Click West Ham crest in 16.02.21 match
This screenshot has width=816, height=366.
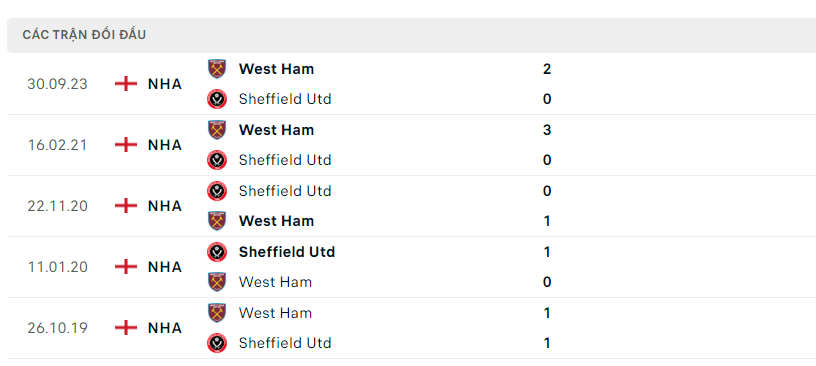click(x=216, y=130)
